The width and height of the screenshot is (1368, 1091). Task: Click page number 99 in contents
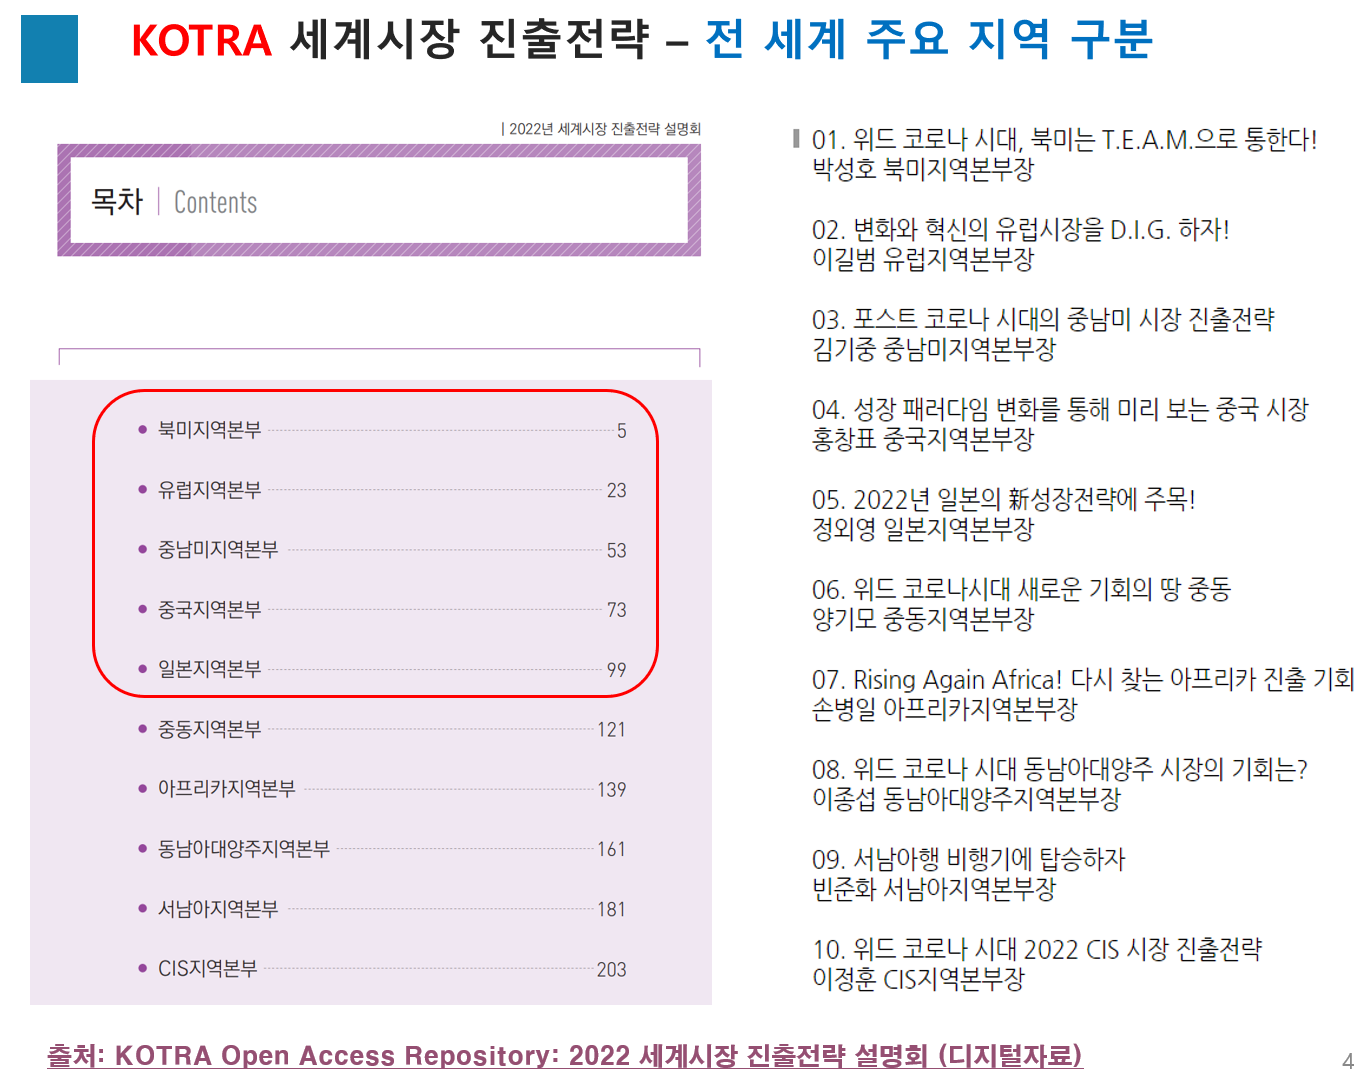pyautogui.click(x=616, y=670)
